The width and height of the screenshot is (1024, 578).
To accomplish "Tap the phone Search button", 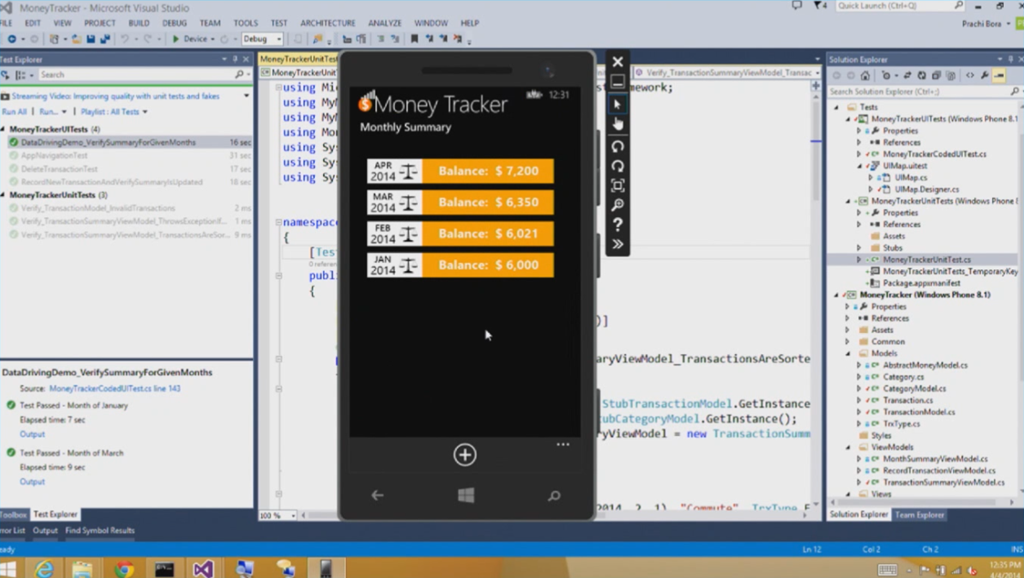I will [554, 496].
